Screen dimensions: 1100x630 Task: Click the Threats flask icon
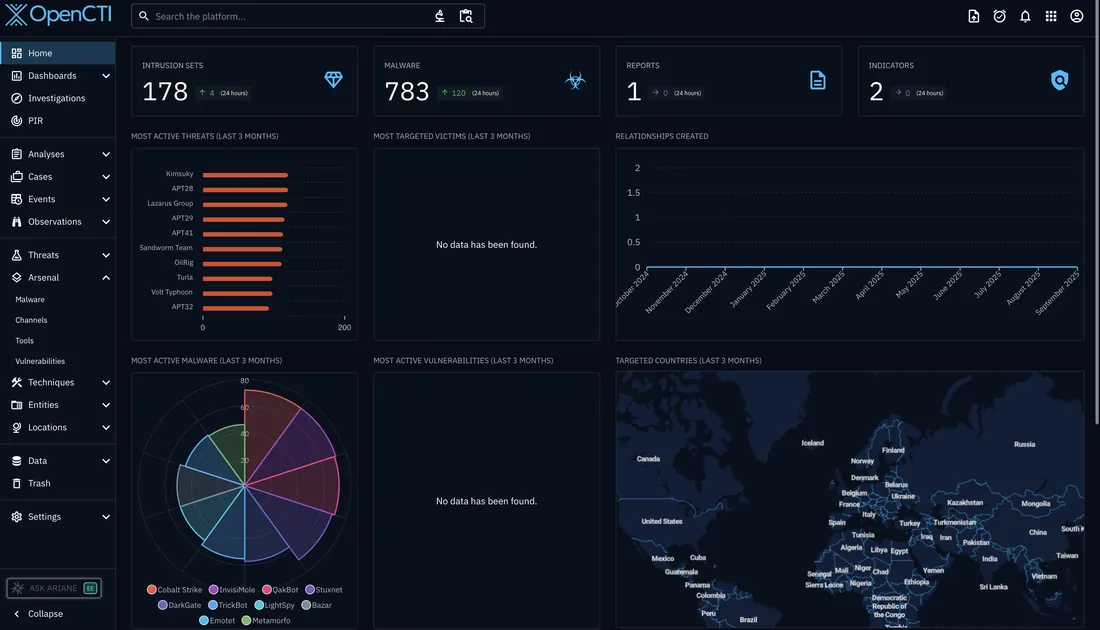(17, 255)
